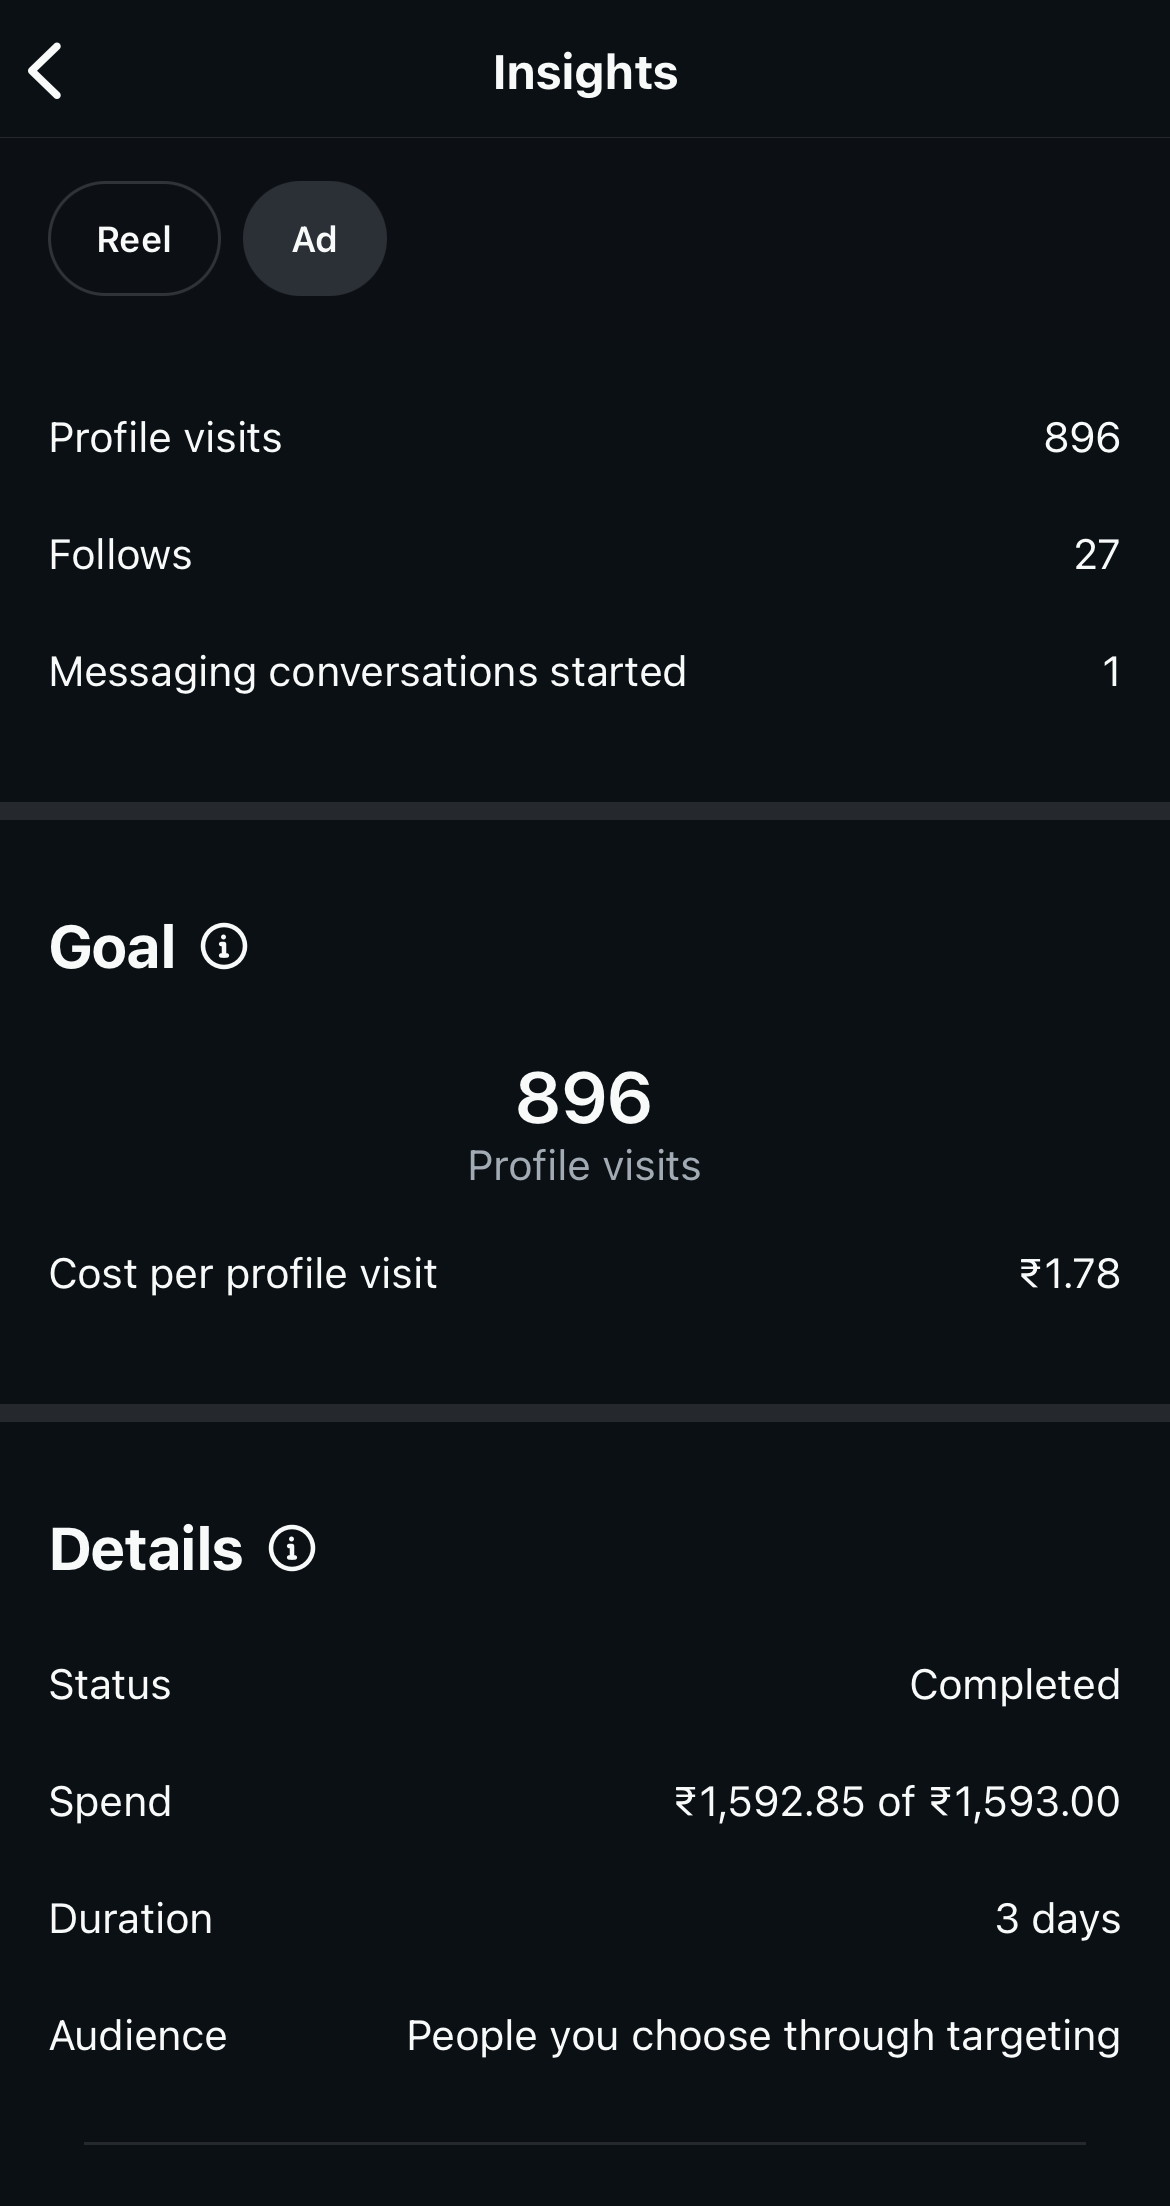The width and height of the screenshot is (1170, 2206).
Task: Tap the Spend amount ₹1,592.85 of ₹1,593.00
Action: pos(897,1802)
